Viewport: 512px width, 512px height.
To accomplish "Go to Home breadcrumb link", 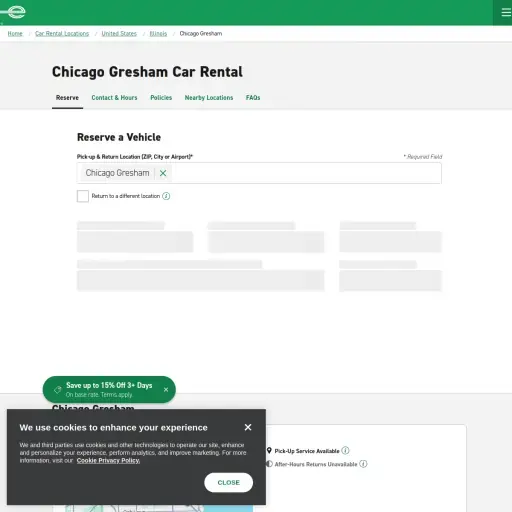I will point(15,34).
